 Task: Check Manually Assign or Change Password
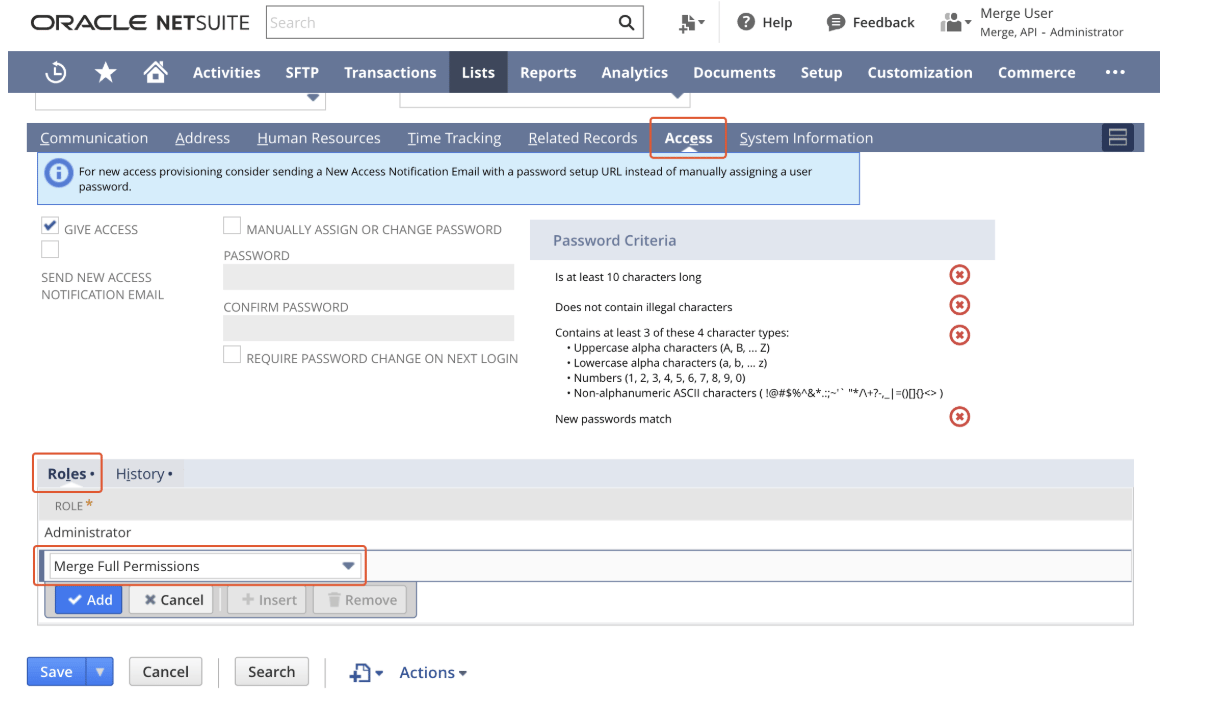pyautogui.click(x=232, y=226)
